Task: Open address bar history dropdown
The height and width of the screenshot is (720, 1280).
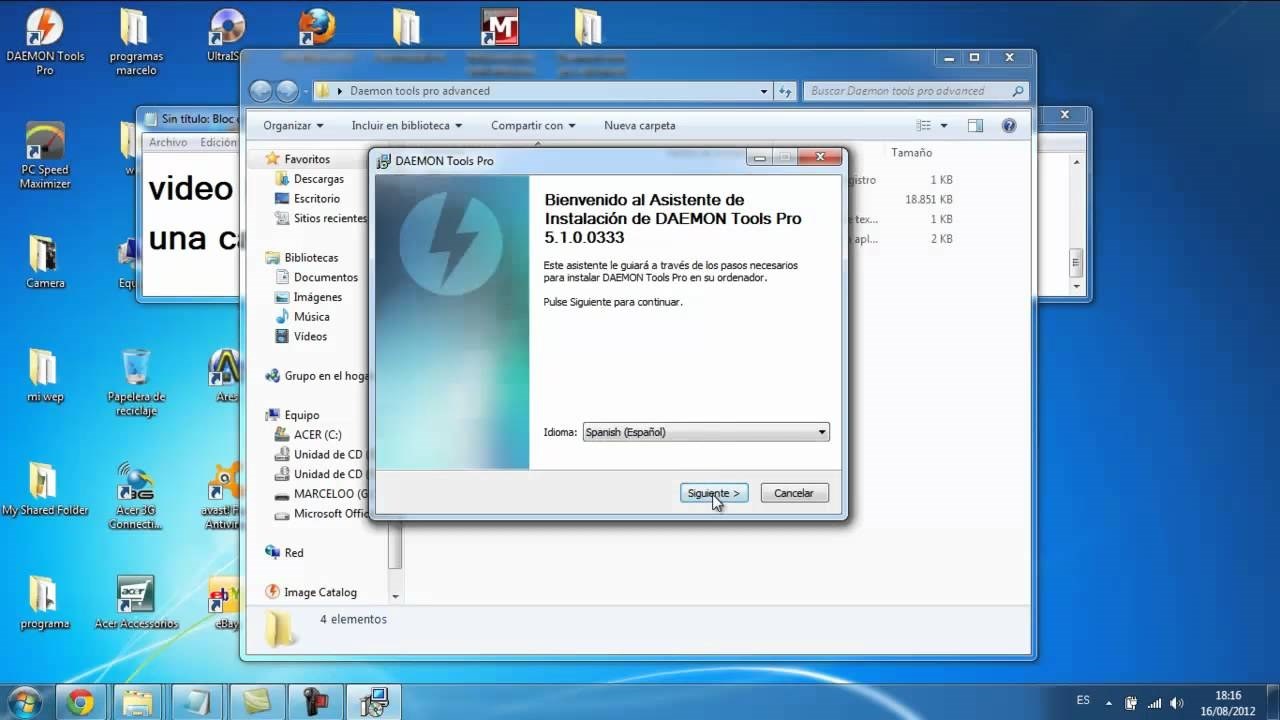Action: (x=764, y=91)
